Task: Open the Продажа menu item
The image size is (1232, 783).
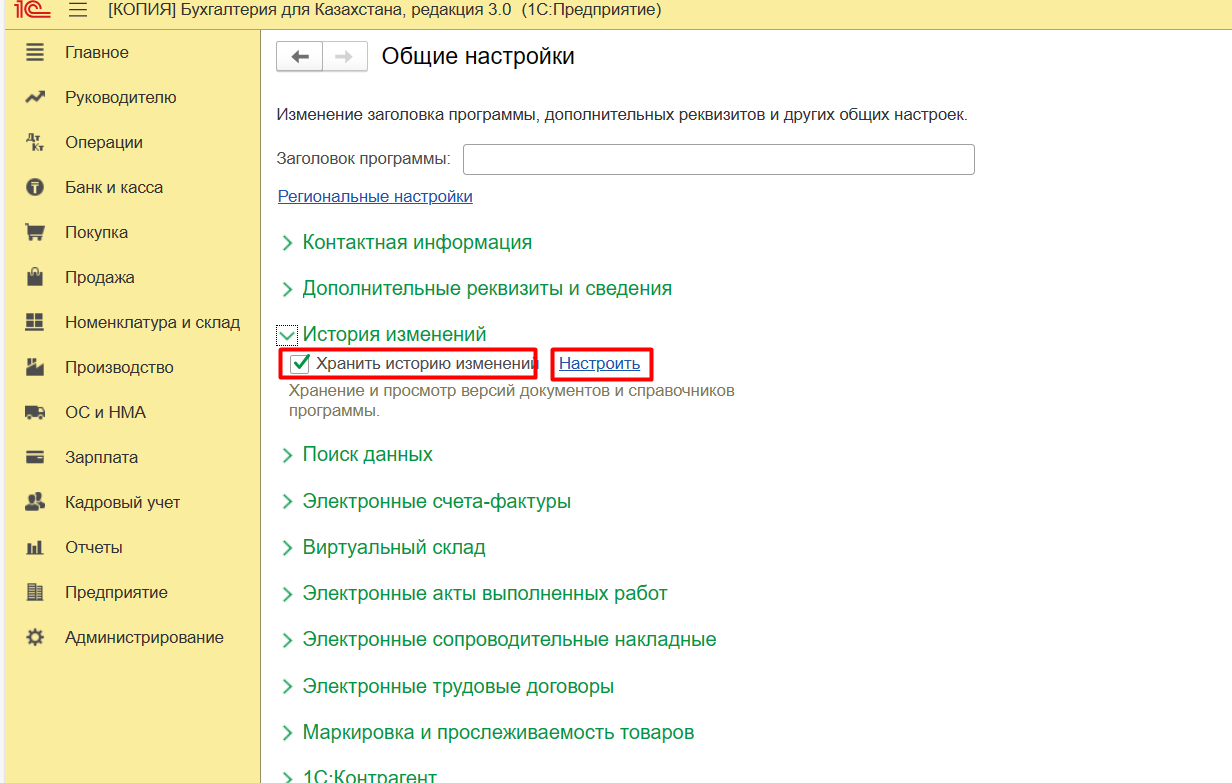Action: (x=100, y=277)
